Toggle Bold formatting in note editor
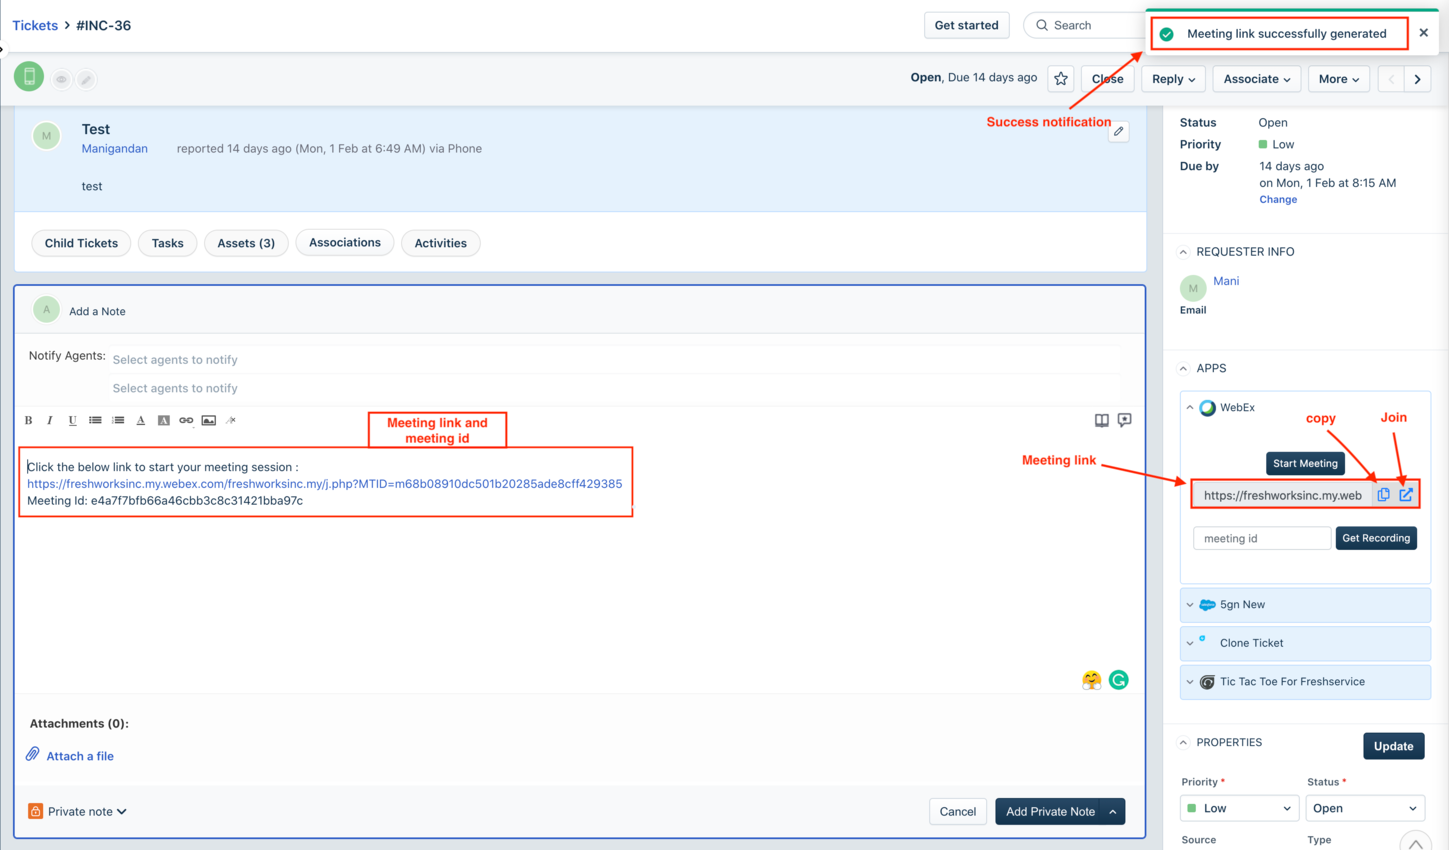This screenshot has width=1449, height=850. [x=28, y=420]
